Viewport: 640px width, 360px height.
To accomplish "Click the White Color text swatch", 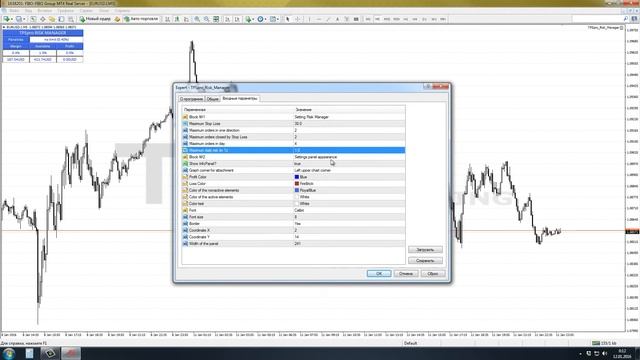I will click(297, 204).
